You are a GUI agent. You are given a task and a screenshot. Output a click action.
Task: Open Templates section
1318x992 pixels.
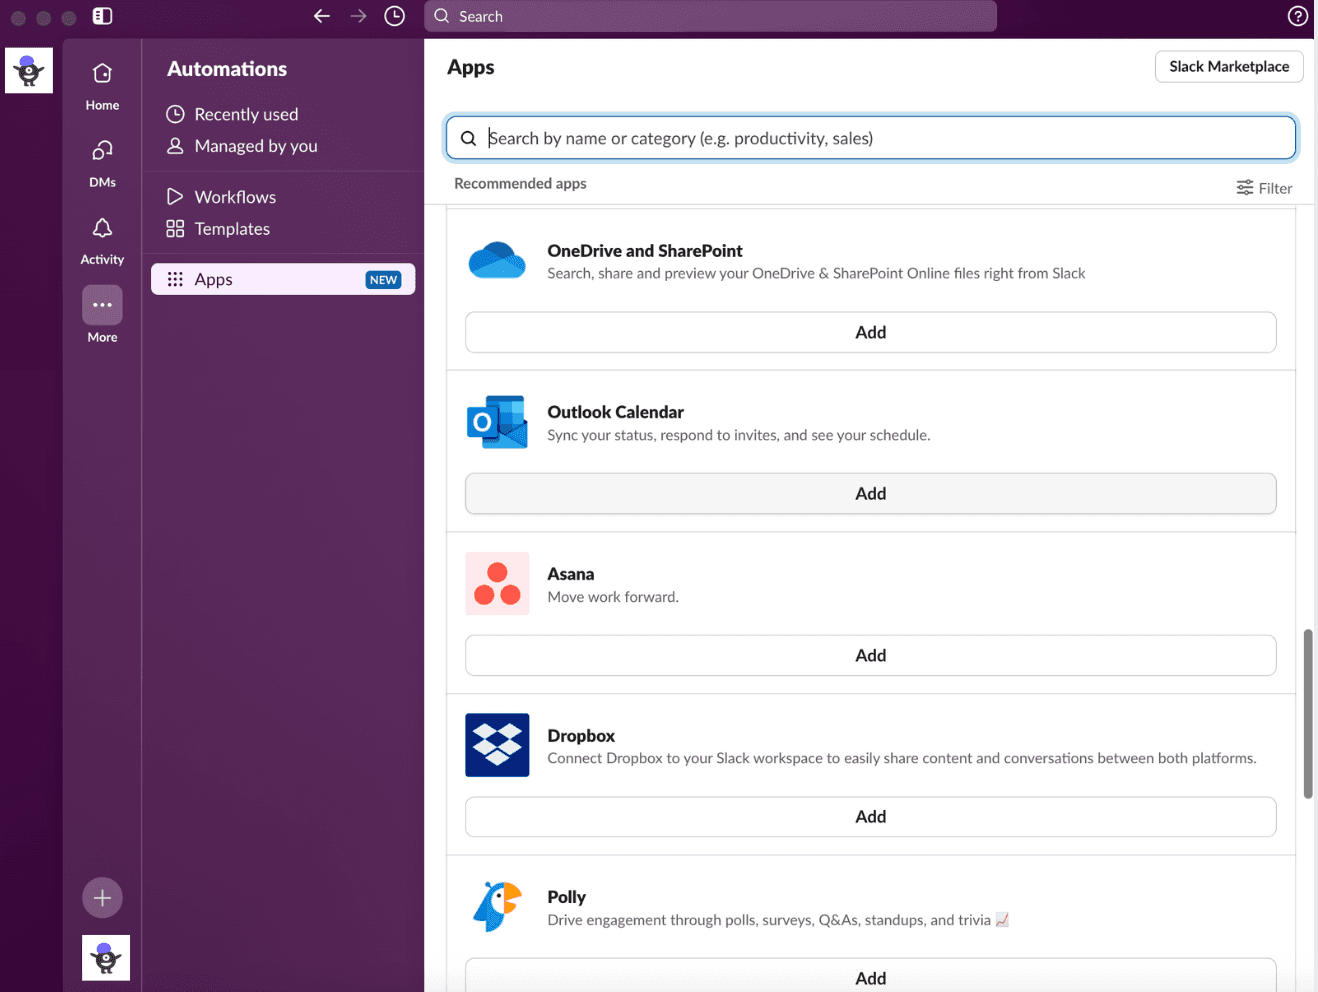tap(218, 229)
